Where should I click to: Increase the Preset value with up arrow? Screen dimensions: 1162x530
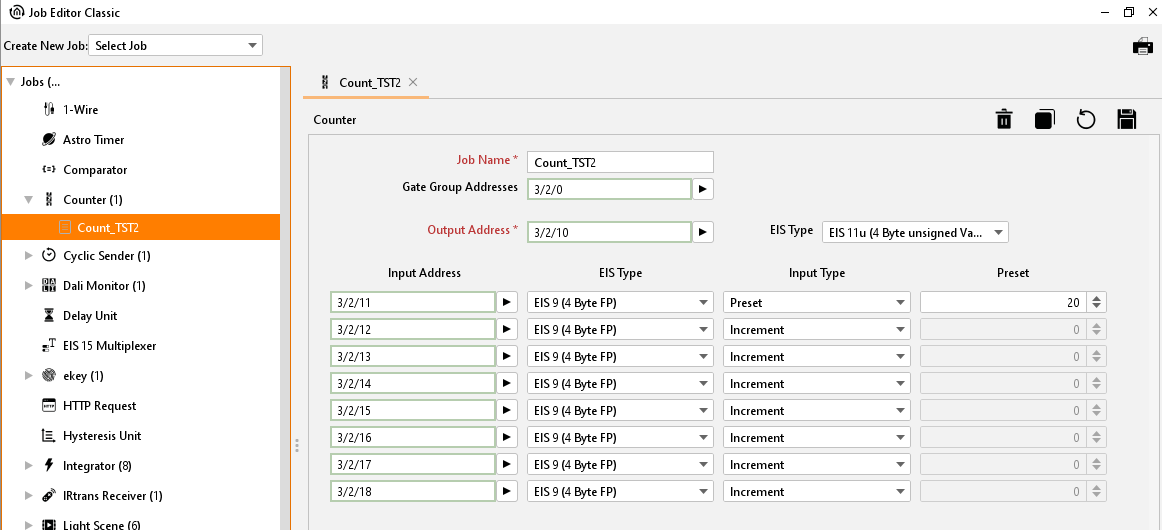click(1097, 298)
